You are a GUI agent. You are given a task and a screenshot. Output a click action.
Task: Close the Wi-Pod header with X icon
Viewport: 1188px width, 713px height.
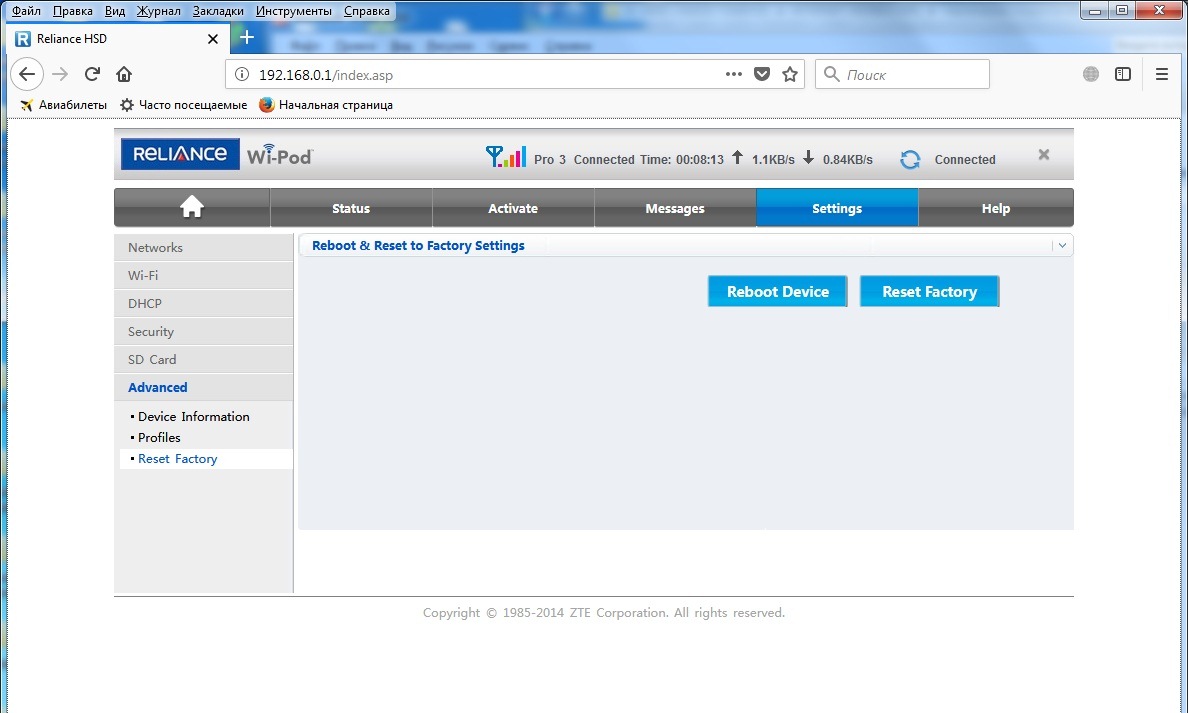point(1043,155)
